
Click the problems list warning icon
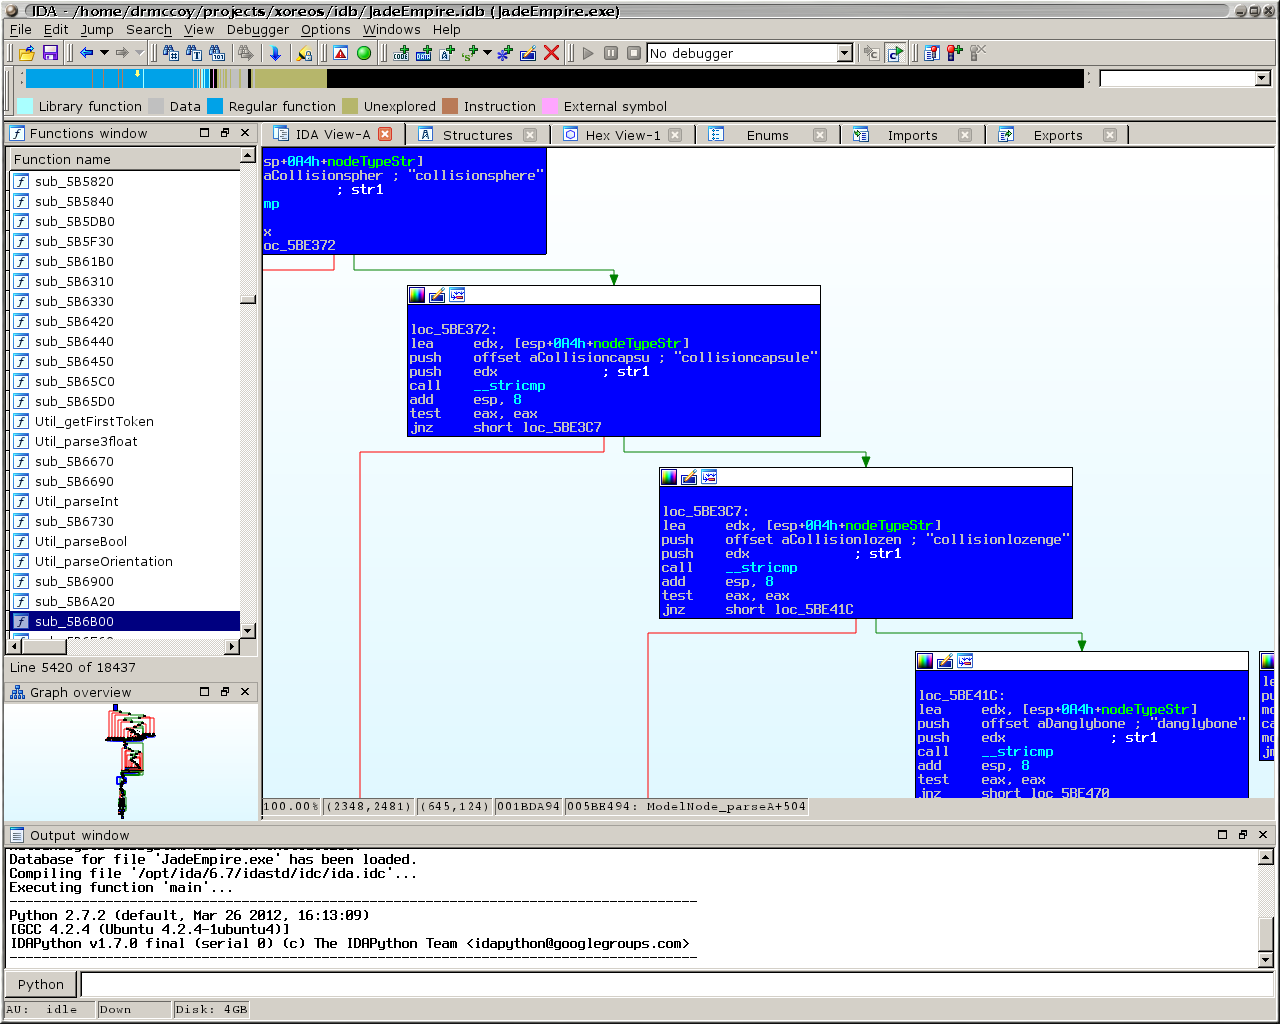tap(341, 53)
